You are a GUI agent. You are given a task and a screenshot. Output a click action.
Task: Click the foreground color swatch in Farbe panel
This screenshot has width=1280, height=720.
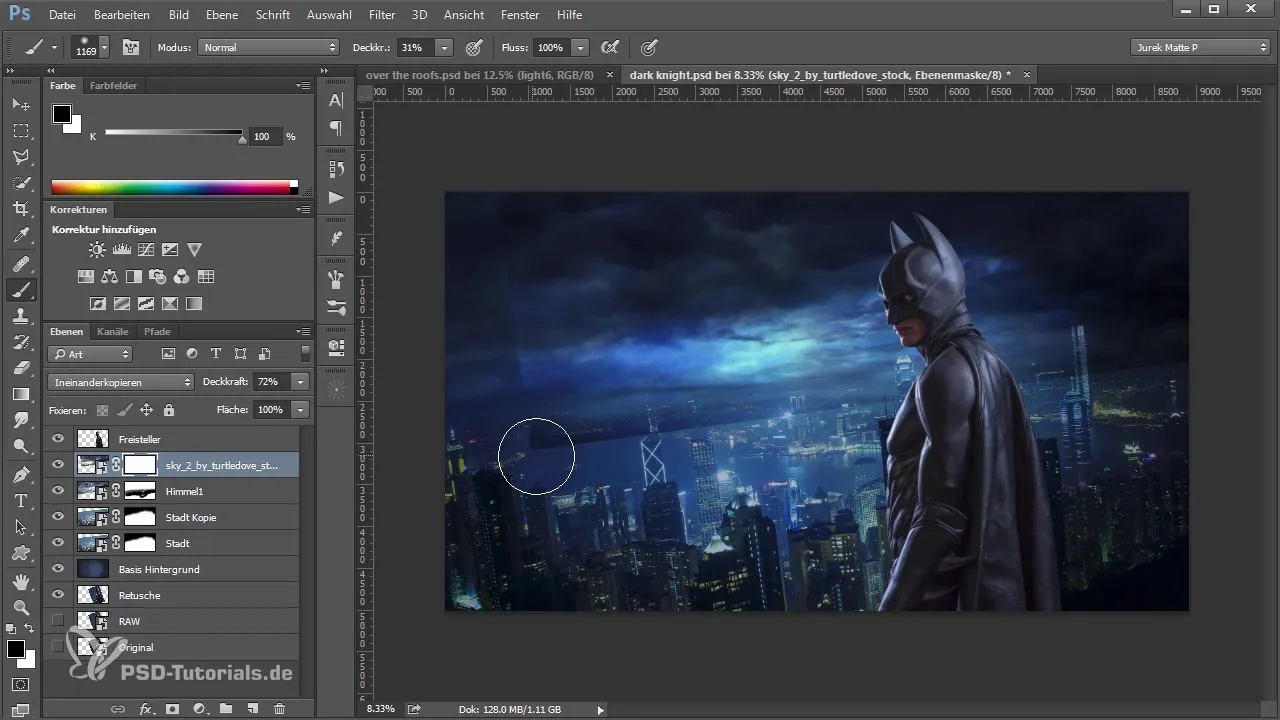[x=62, y=114]
